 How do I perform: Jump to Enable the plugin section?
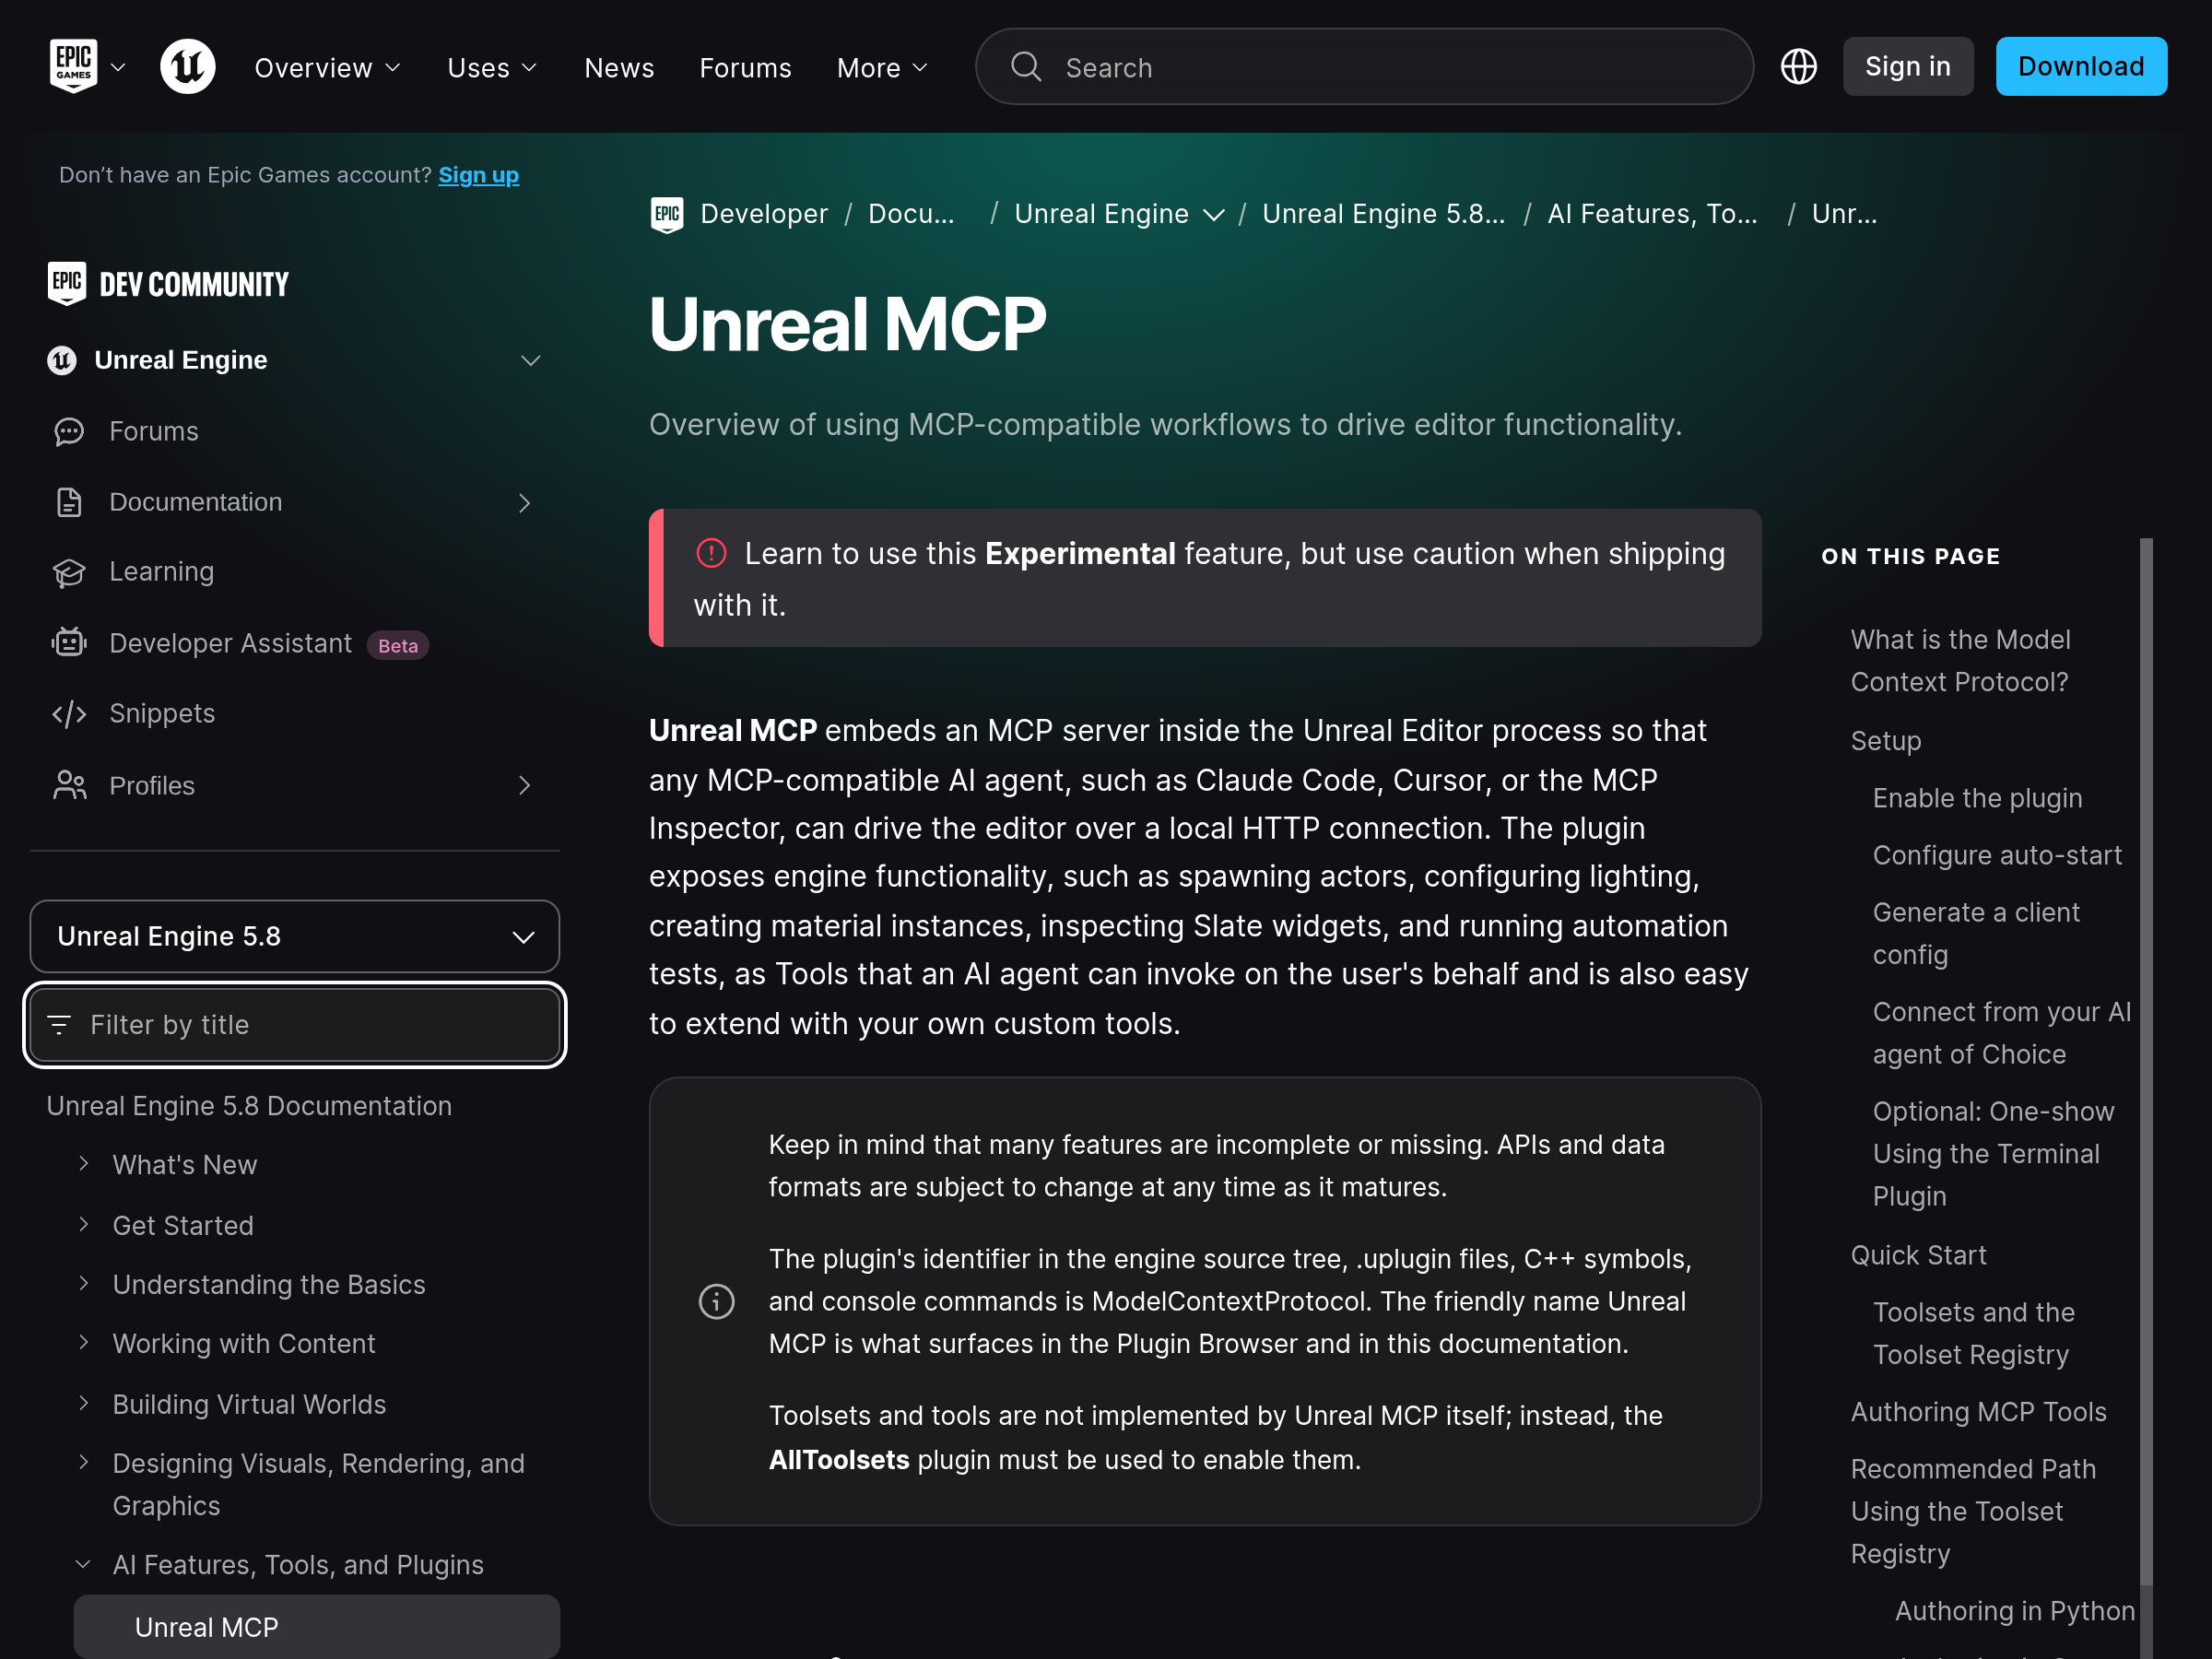(x=1978, y=798)
